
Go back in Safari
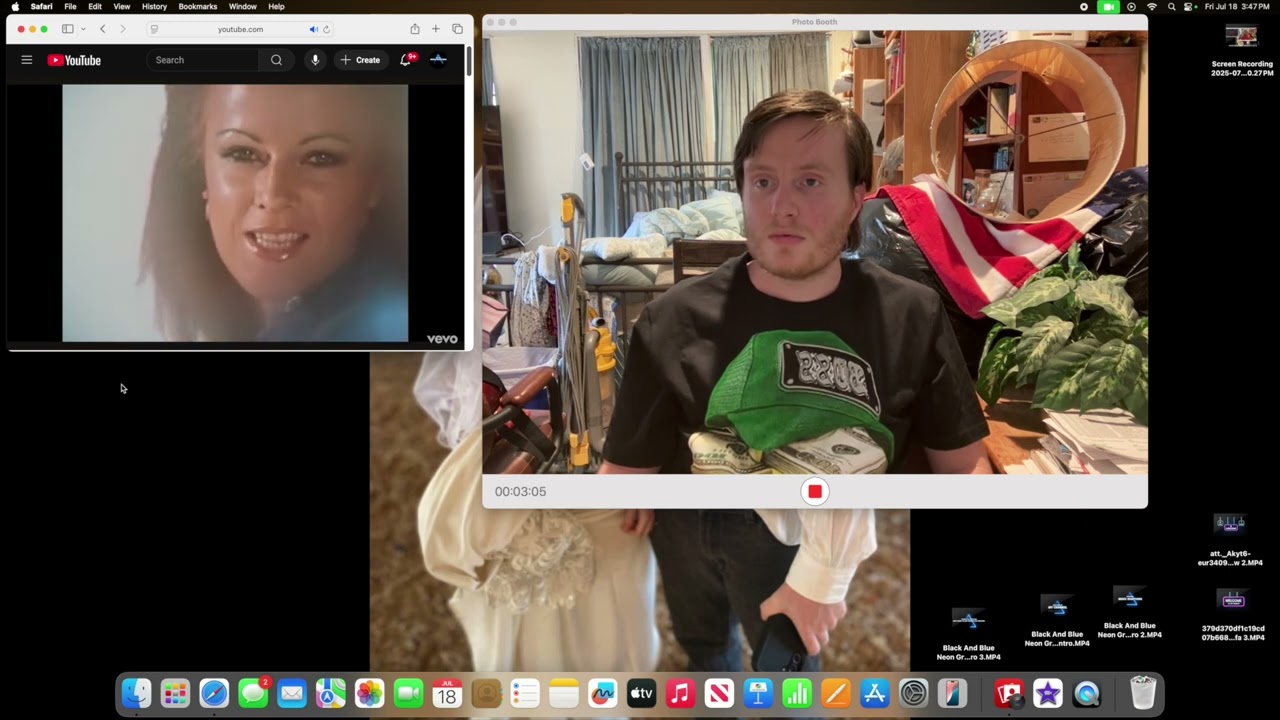(x=102, y=29)
